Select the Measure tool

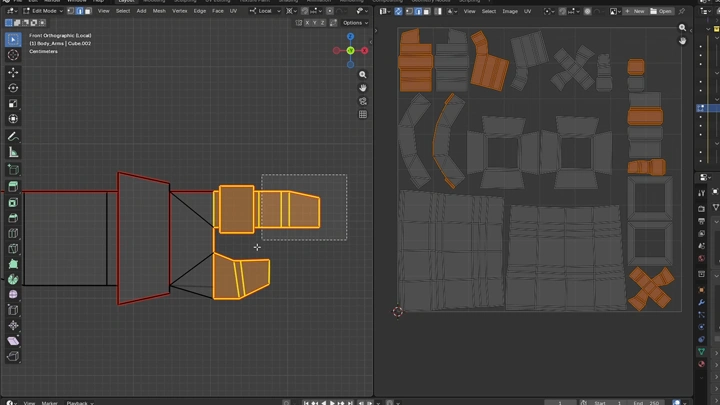tap(13, 152)
